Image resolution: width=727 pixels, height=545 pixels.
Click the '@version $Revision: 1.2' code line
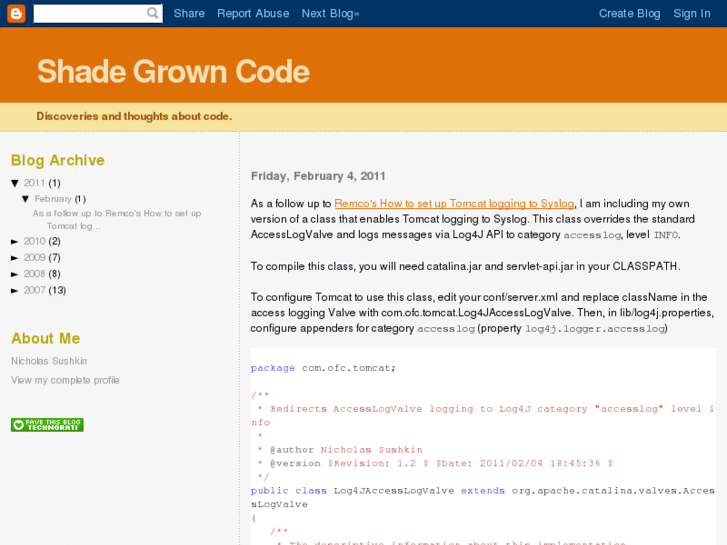tap(441, 463)
